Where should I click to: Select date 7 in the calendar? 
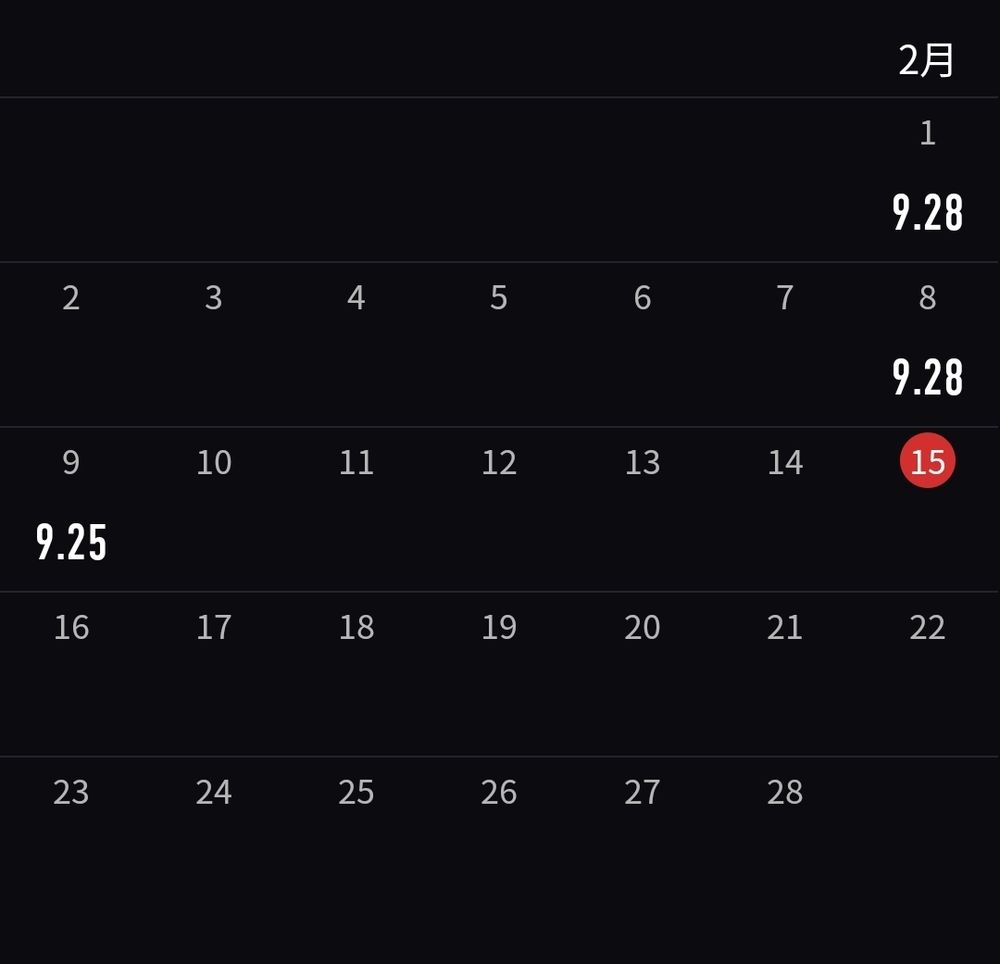(785, 298)
